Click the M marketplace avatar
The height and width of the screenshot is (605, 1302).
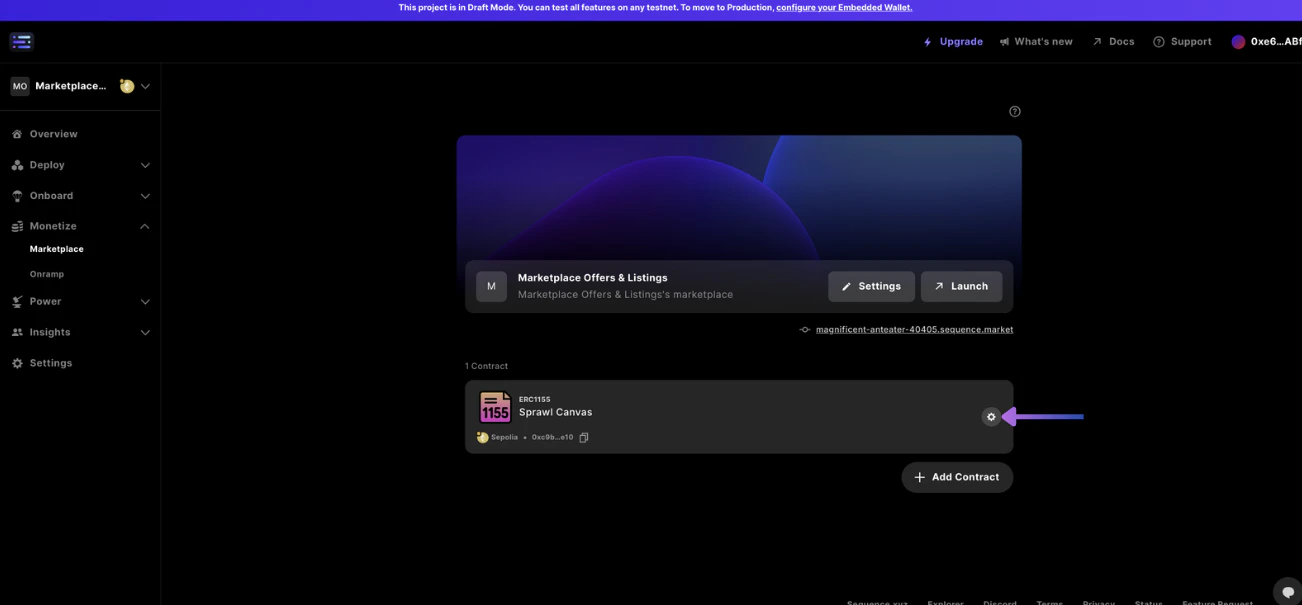(x=491, y=286)
